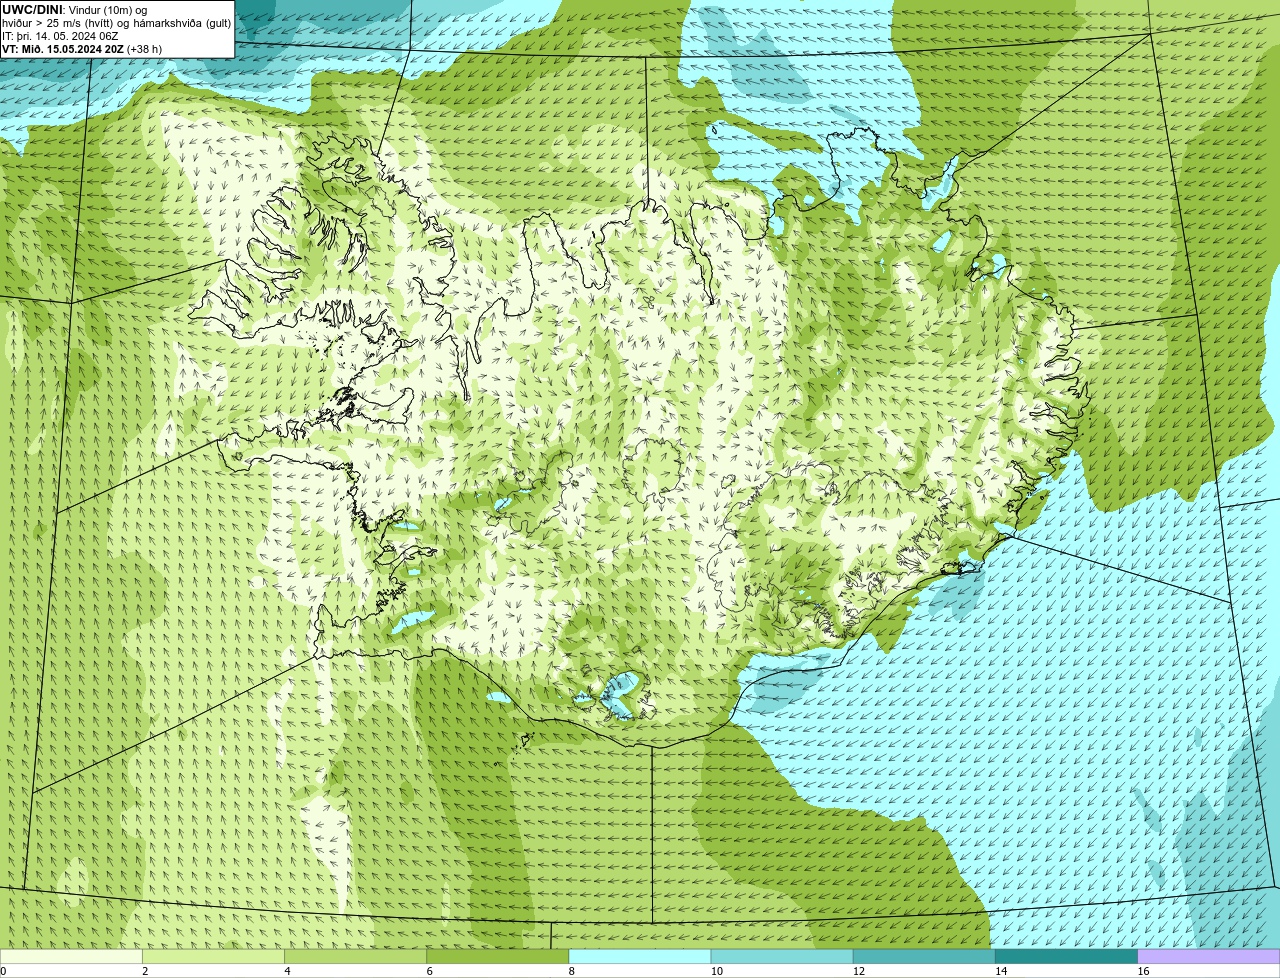
Task: Click the "IT: þri. 14. 05. 2024 06Z" line
Action: pos(60,36)
